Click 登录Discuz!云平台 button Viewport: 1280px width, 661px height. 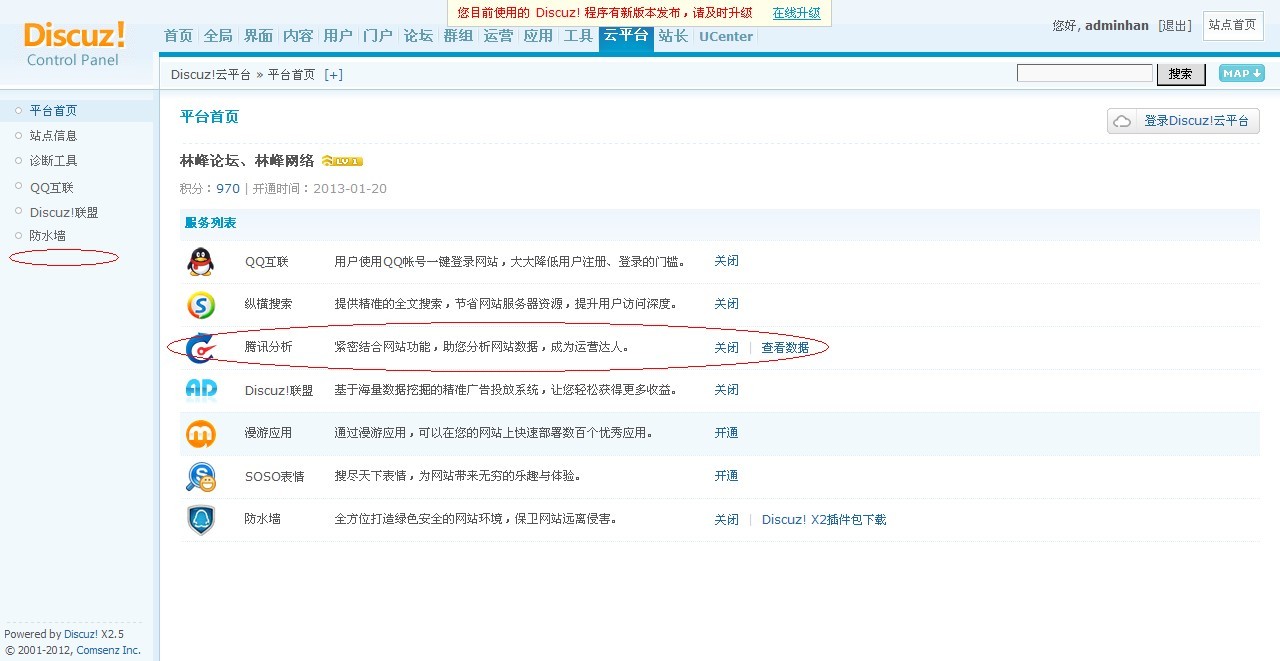[x=1183, y=121]
